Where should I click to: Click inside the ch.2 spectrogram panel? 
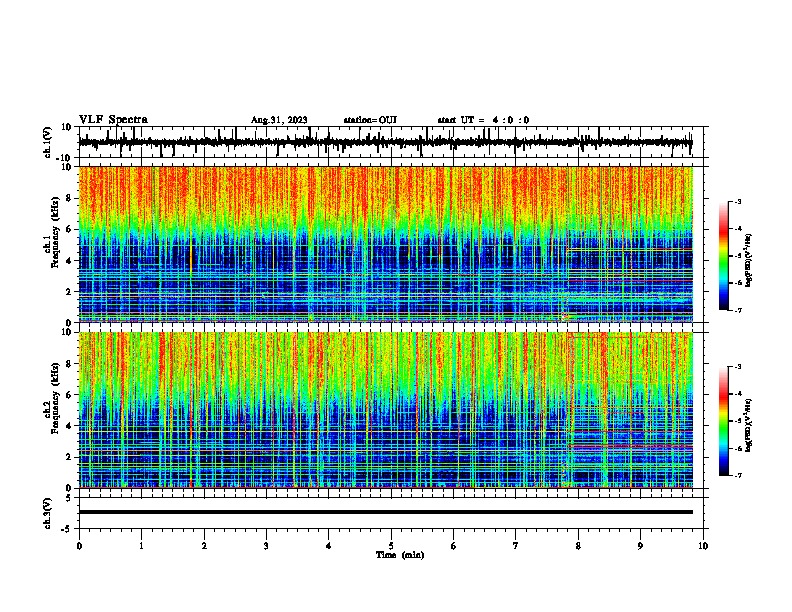click(385, 410)
